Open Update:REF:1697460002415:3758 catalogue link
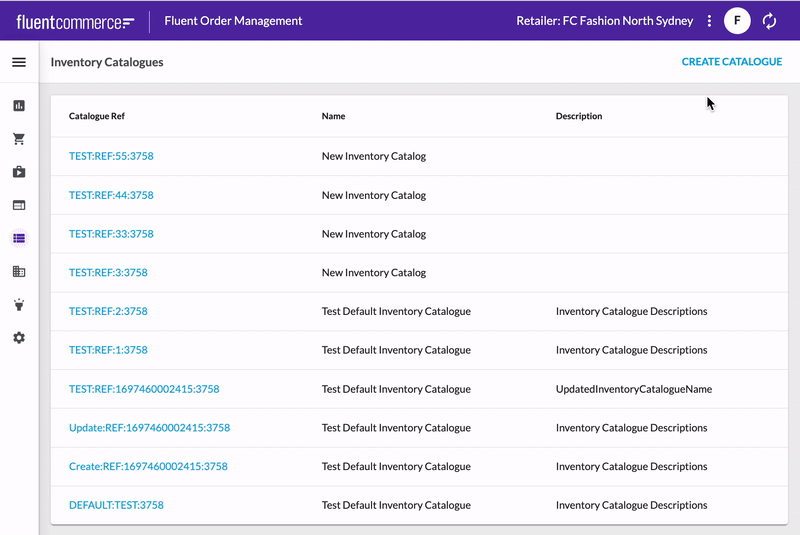 point(149,428)
